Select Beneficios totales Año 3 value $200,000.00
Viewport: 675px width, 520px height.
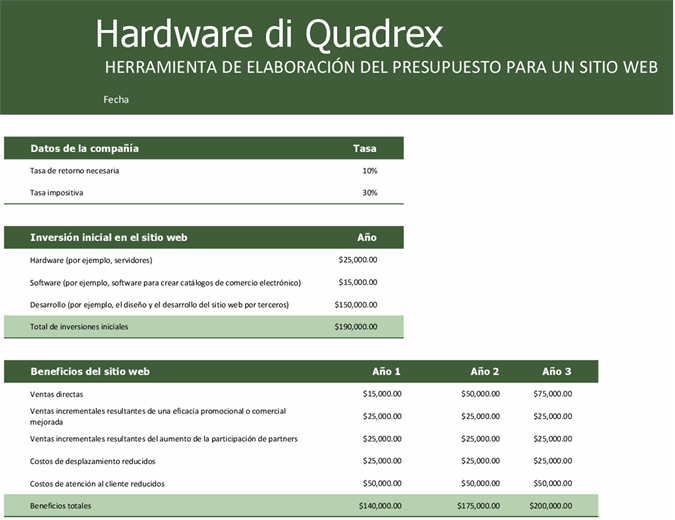[x=551, y=506]
